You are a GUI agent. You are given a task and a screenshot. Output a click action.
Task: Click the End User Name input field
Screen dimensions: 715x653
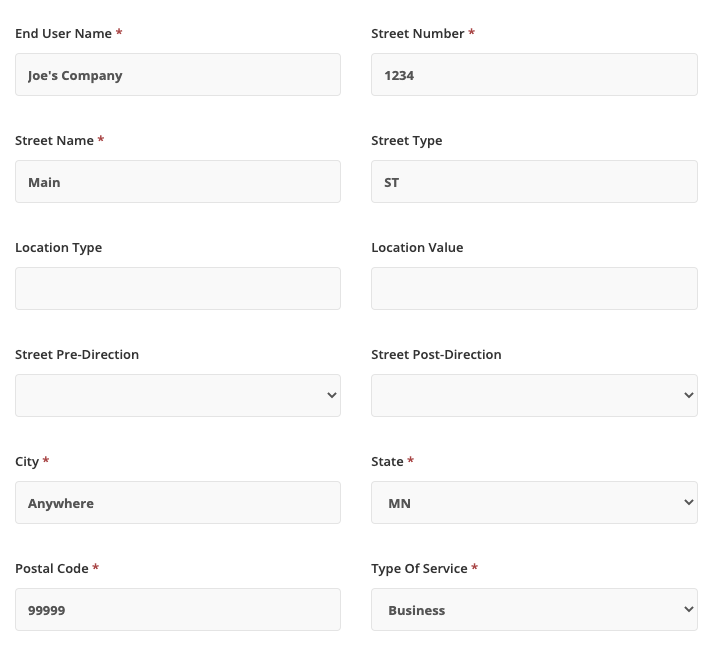click(x=177, y=75)
